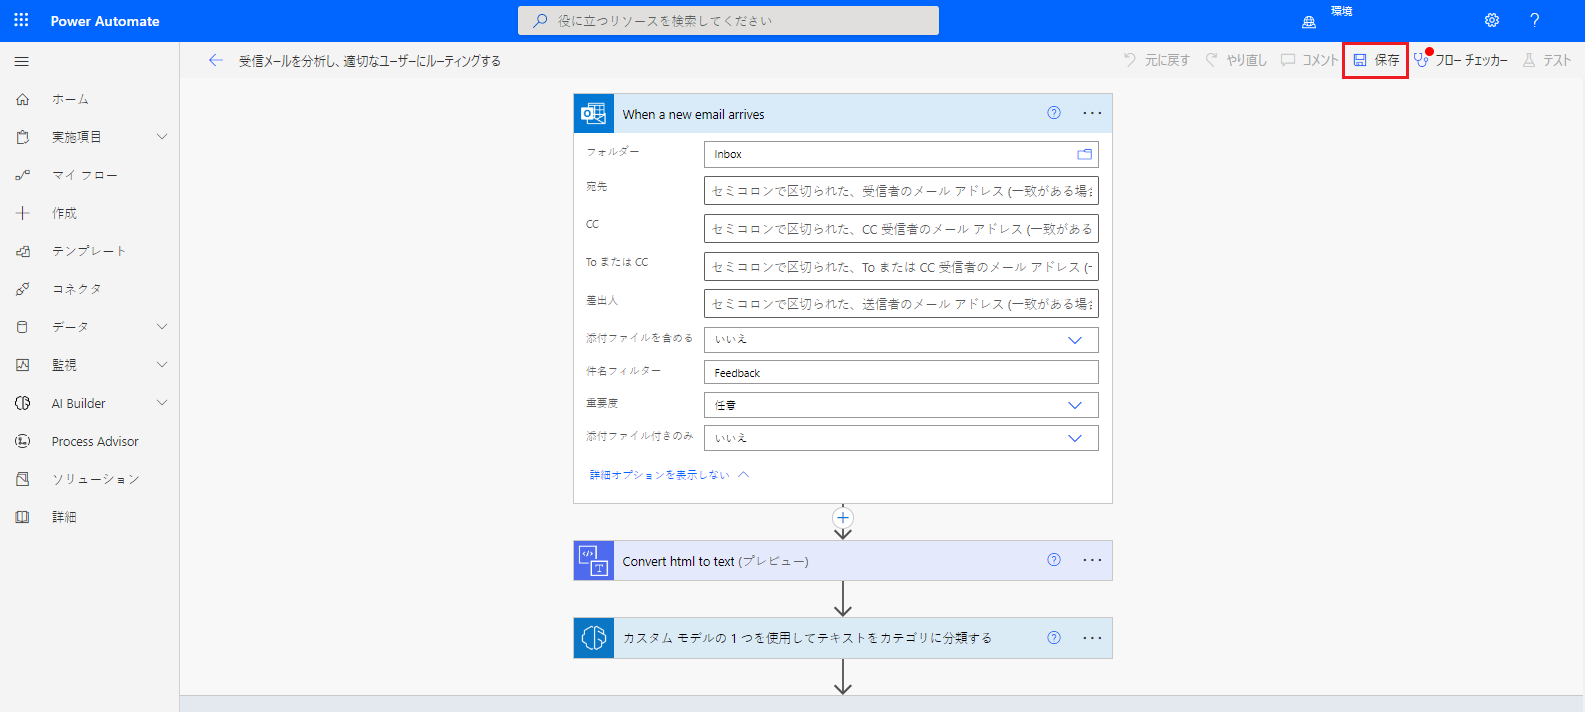Go back with the left arrow

215,60
